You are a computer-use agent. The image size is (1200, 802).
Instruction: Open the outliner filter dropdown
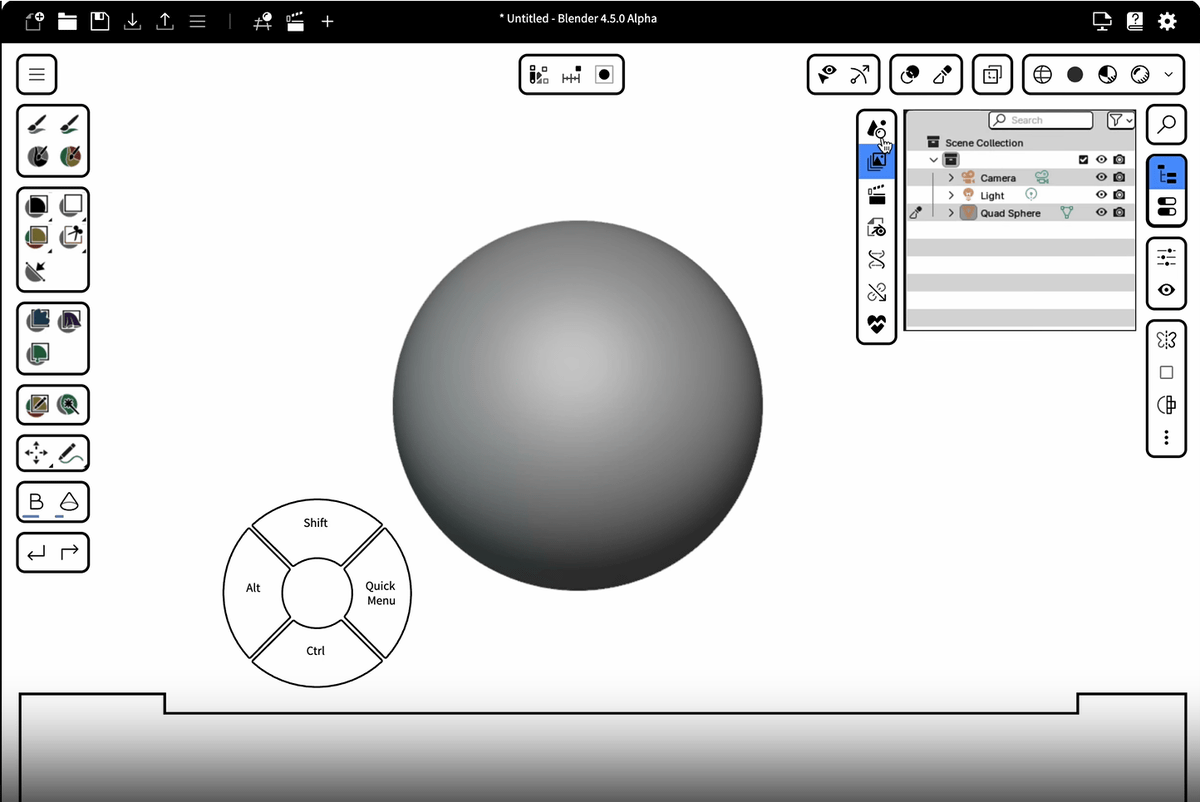tap(1121, 120)
